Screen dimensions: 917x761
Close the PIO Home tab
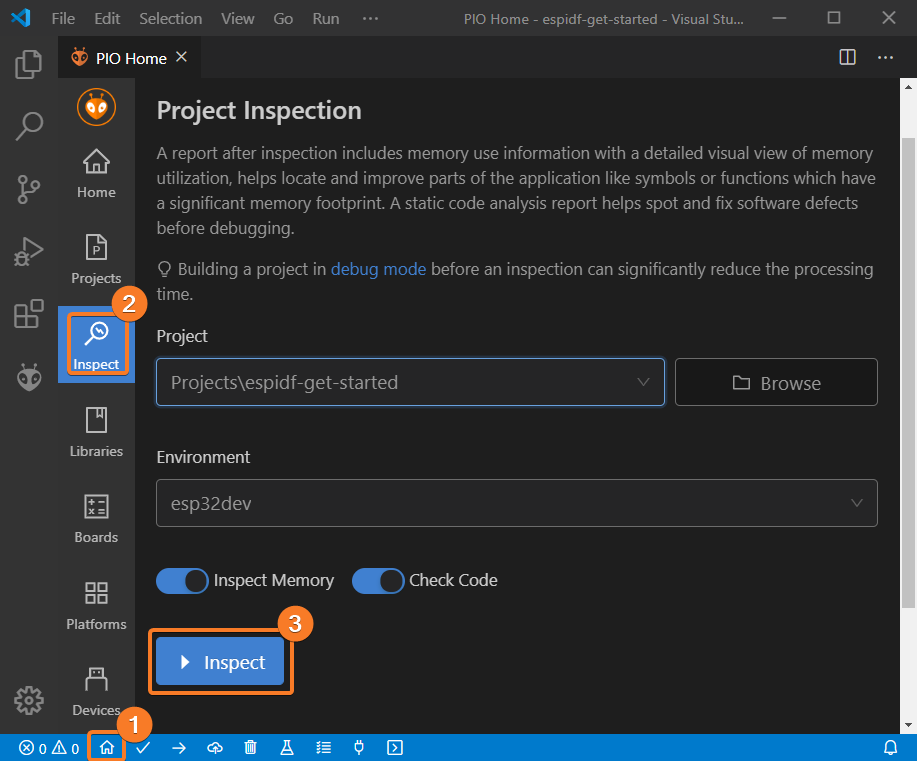[181, 57]
